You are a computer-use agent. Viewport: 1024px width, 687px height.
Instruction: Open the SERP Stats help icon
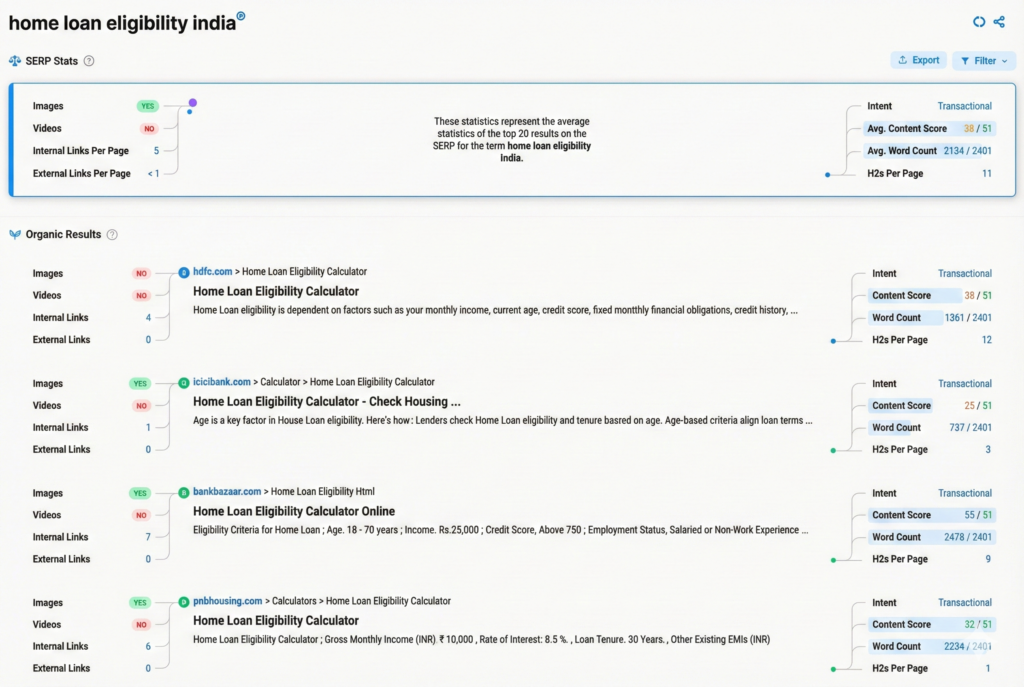click(89, 61)
